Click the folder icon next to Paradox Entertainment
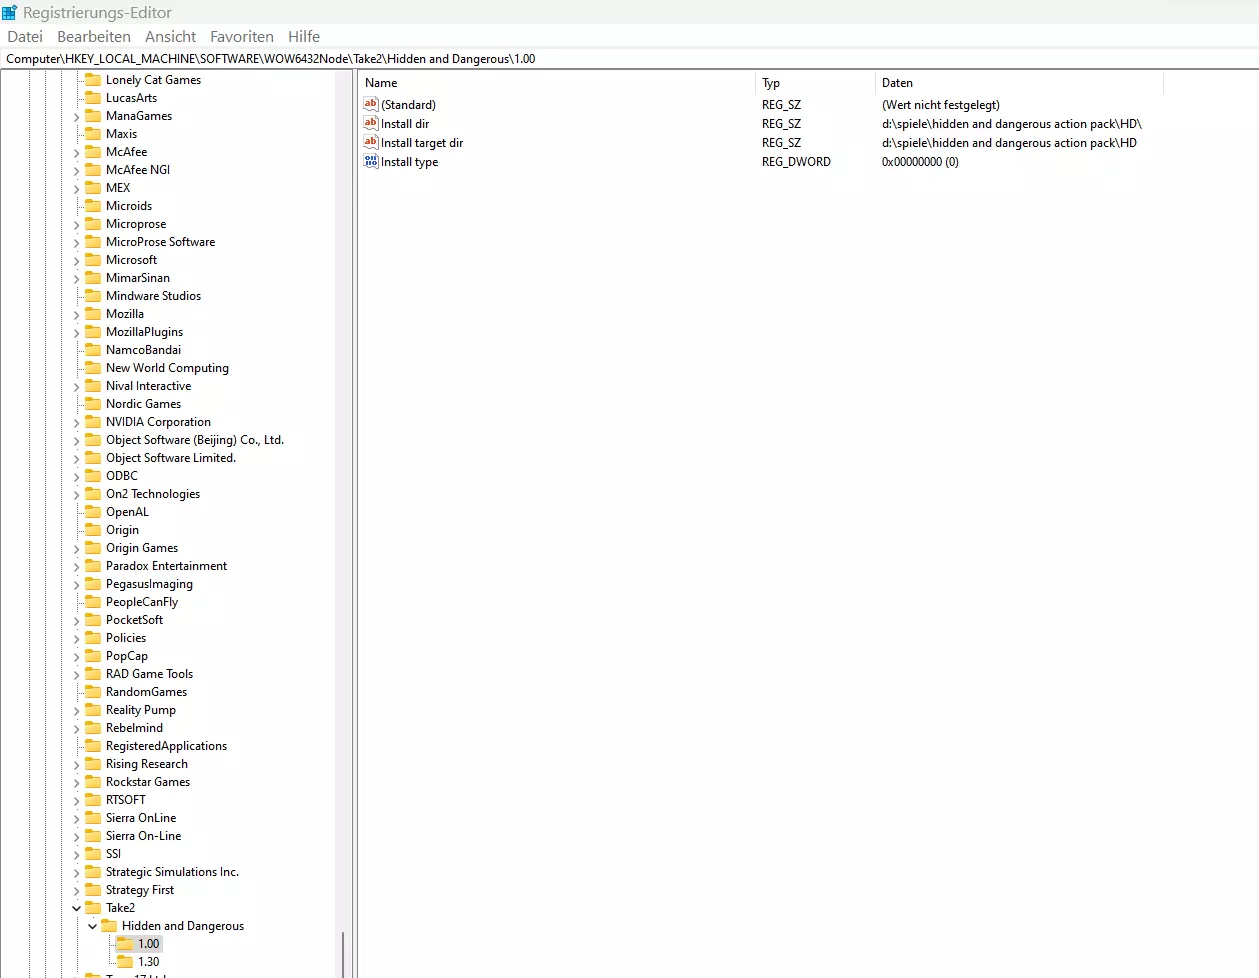This screenshot has height=978, width=1259. (93, 566)
